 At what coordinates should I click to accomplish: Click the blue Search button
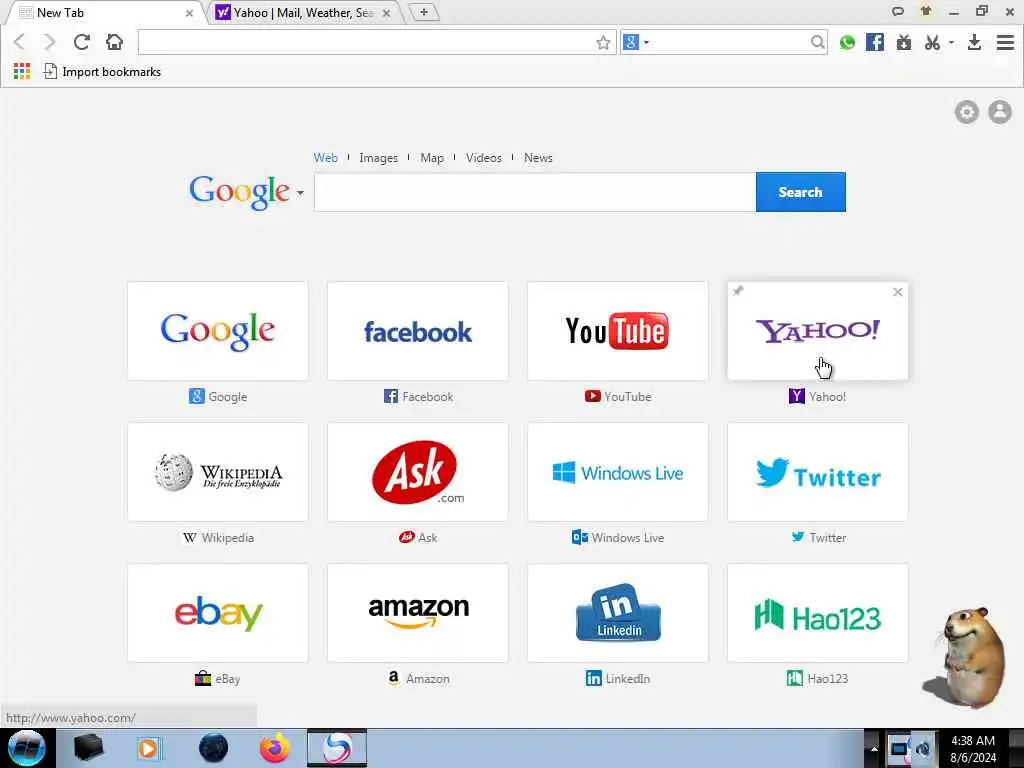pyautogui.click(x=800, y=192)
